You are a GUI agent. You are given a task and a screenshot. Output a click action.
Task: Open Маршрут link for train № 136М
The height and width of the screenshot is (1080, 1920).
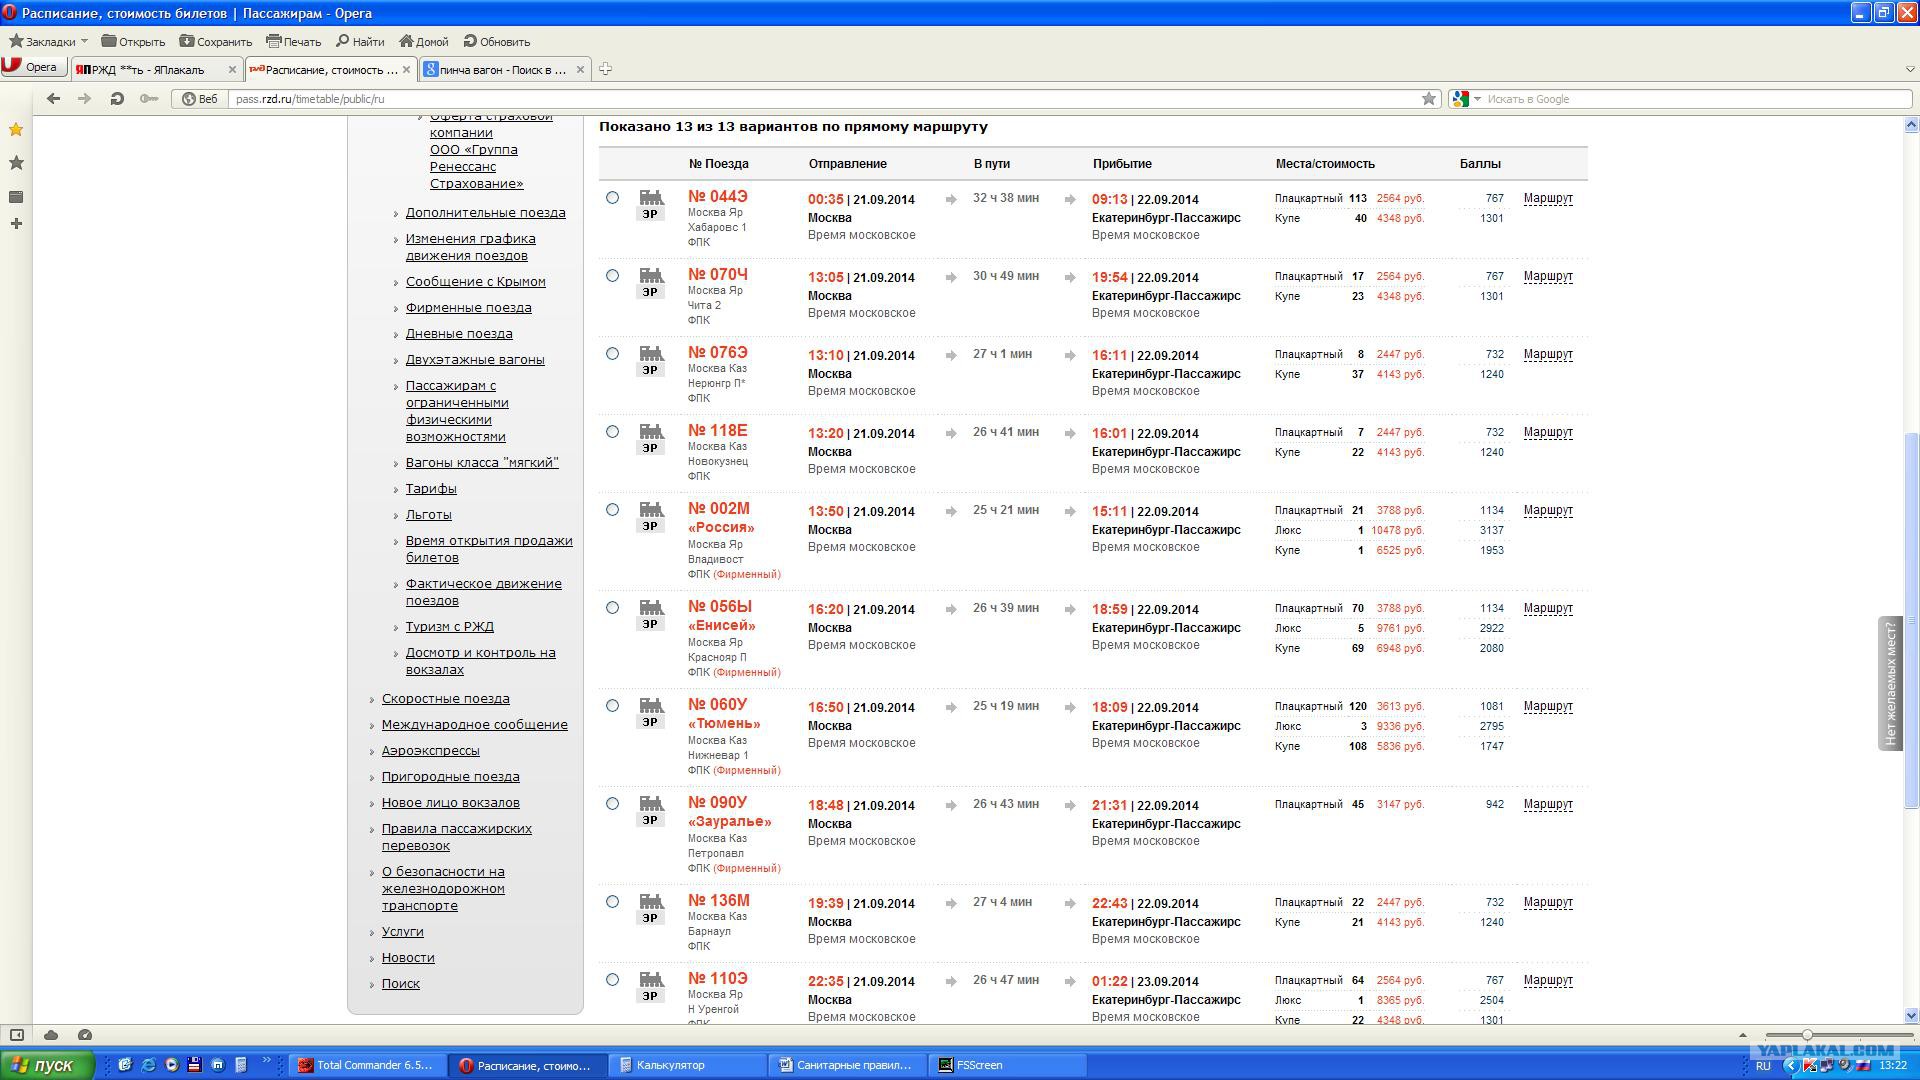click(x=1547, y=902)
